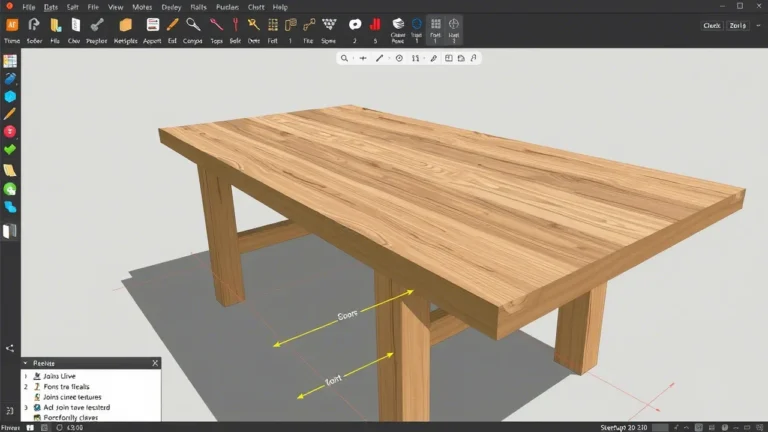
Task: Select the 'Sober' arrow tool
Action: [x=34, y=25]
